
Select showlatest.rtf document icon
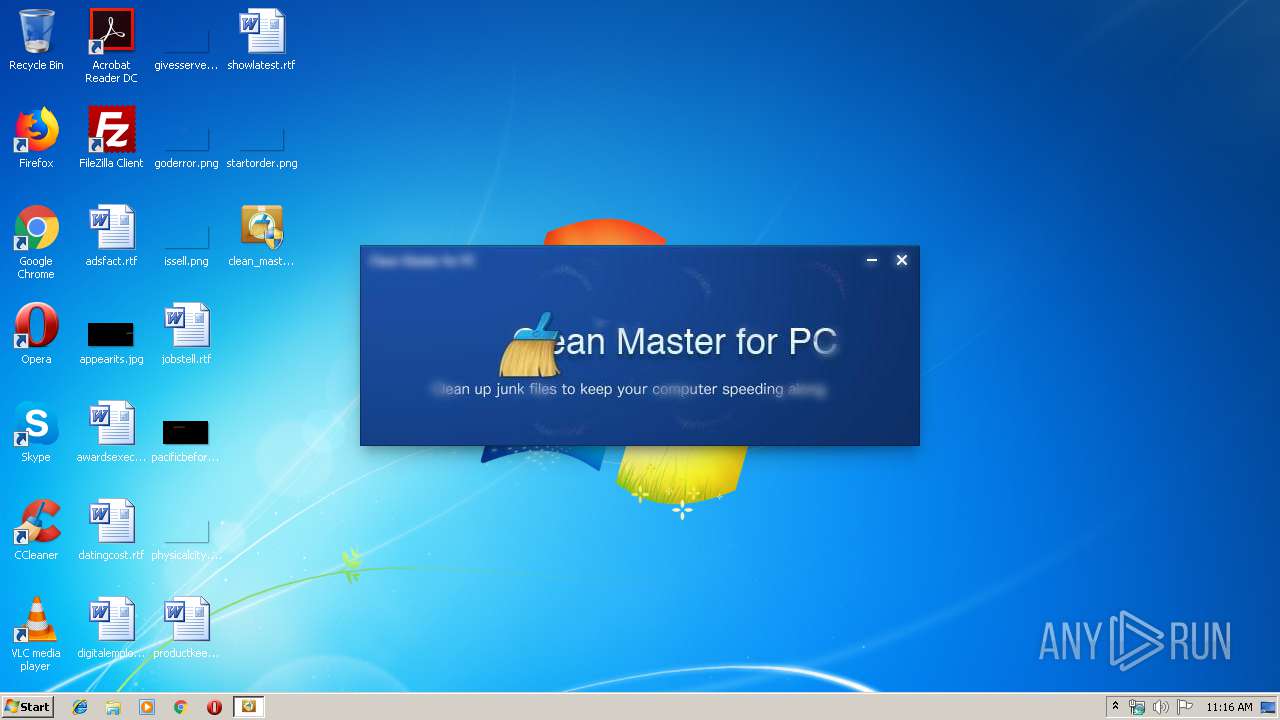click(x=261, y=40)
